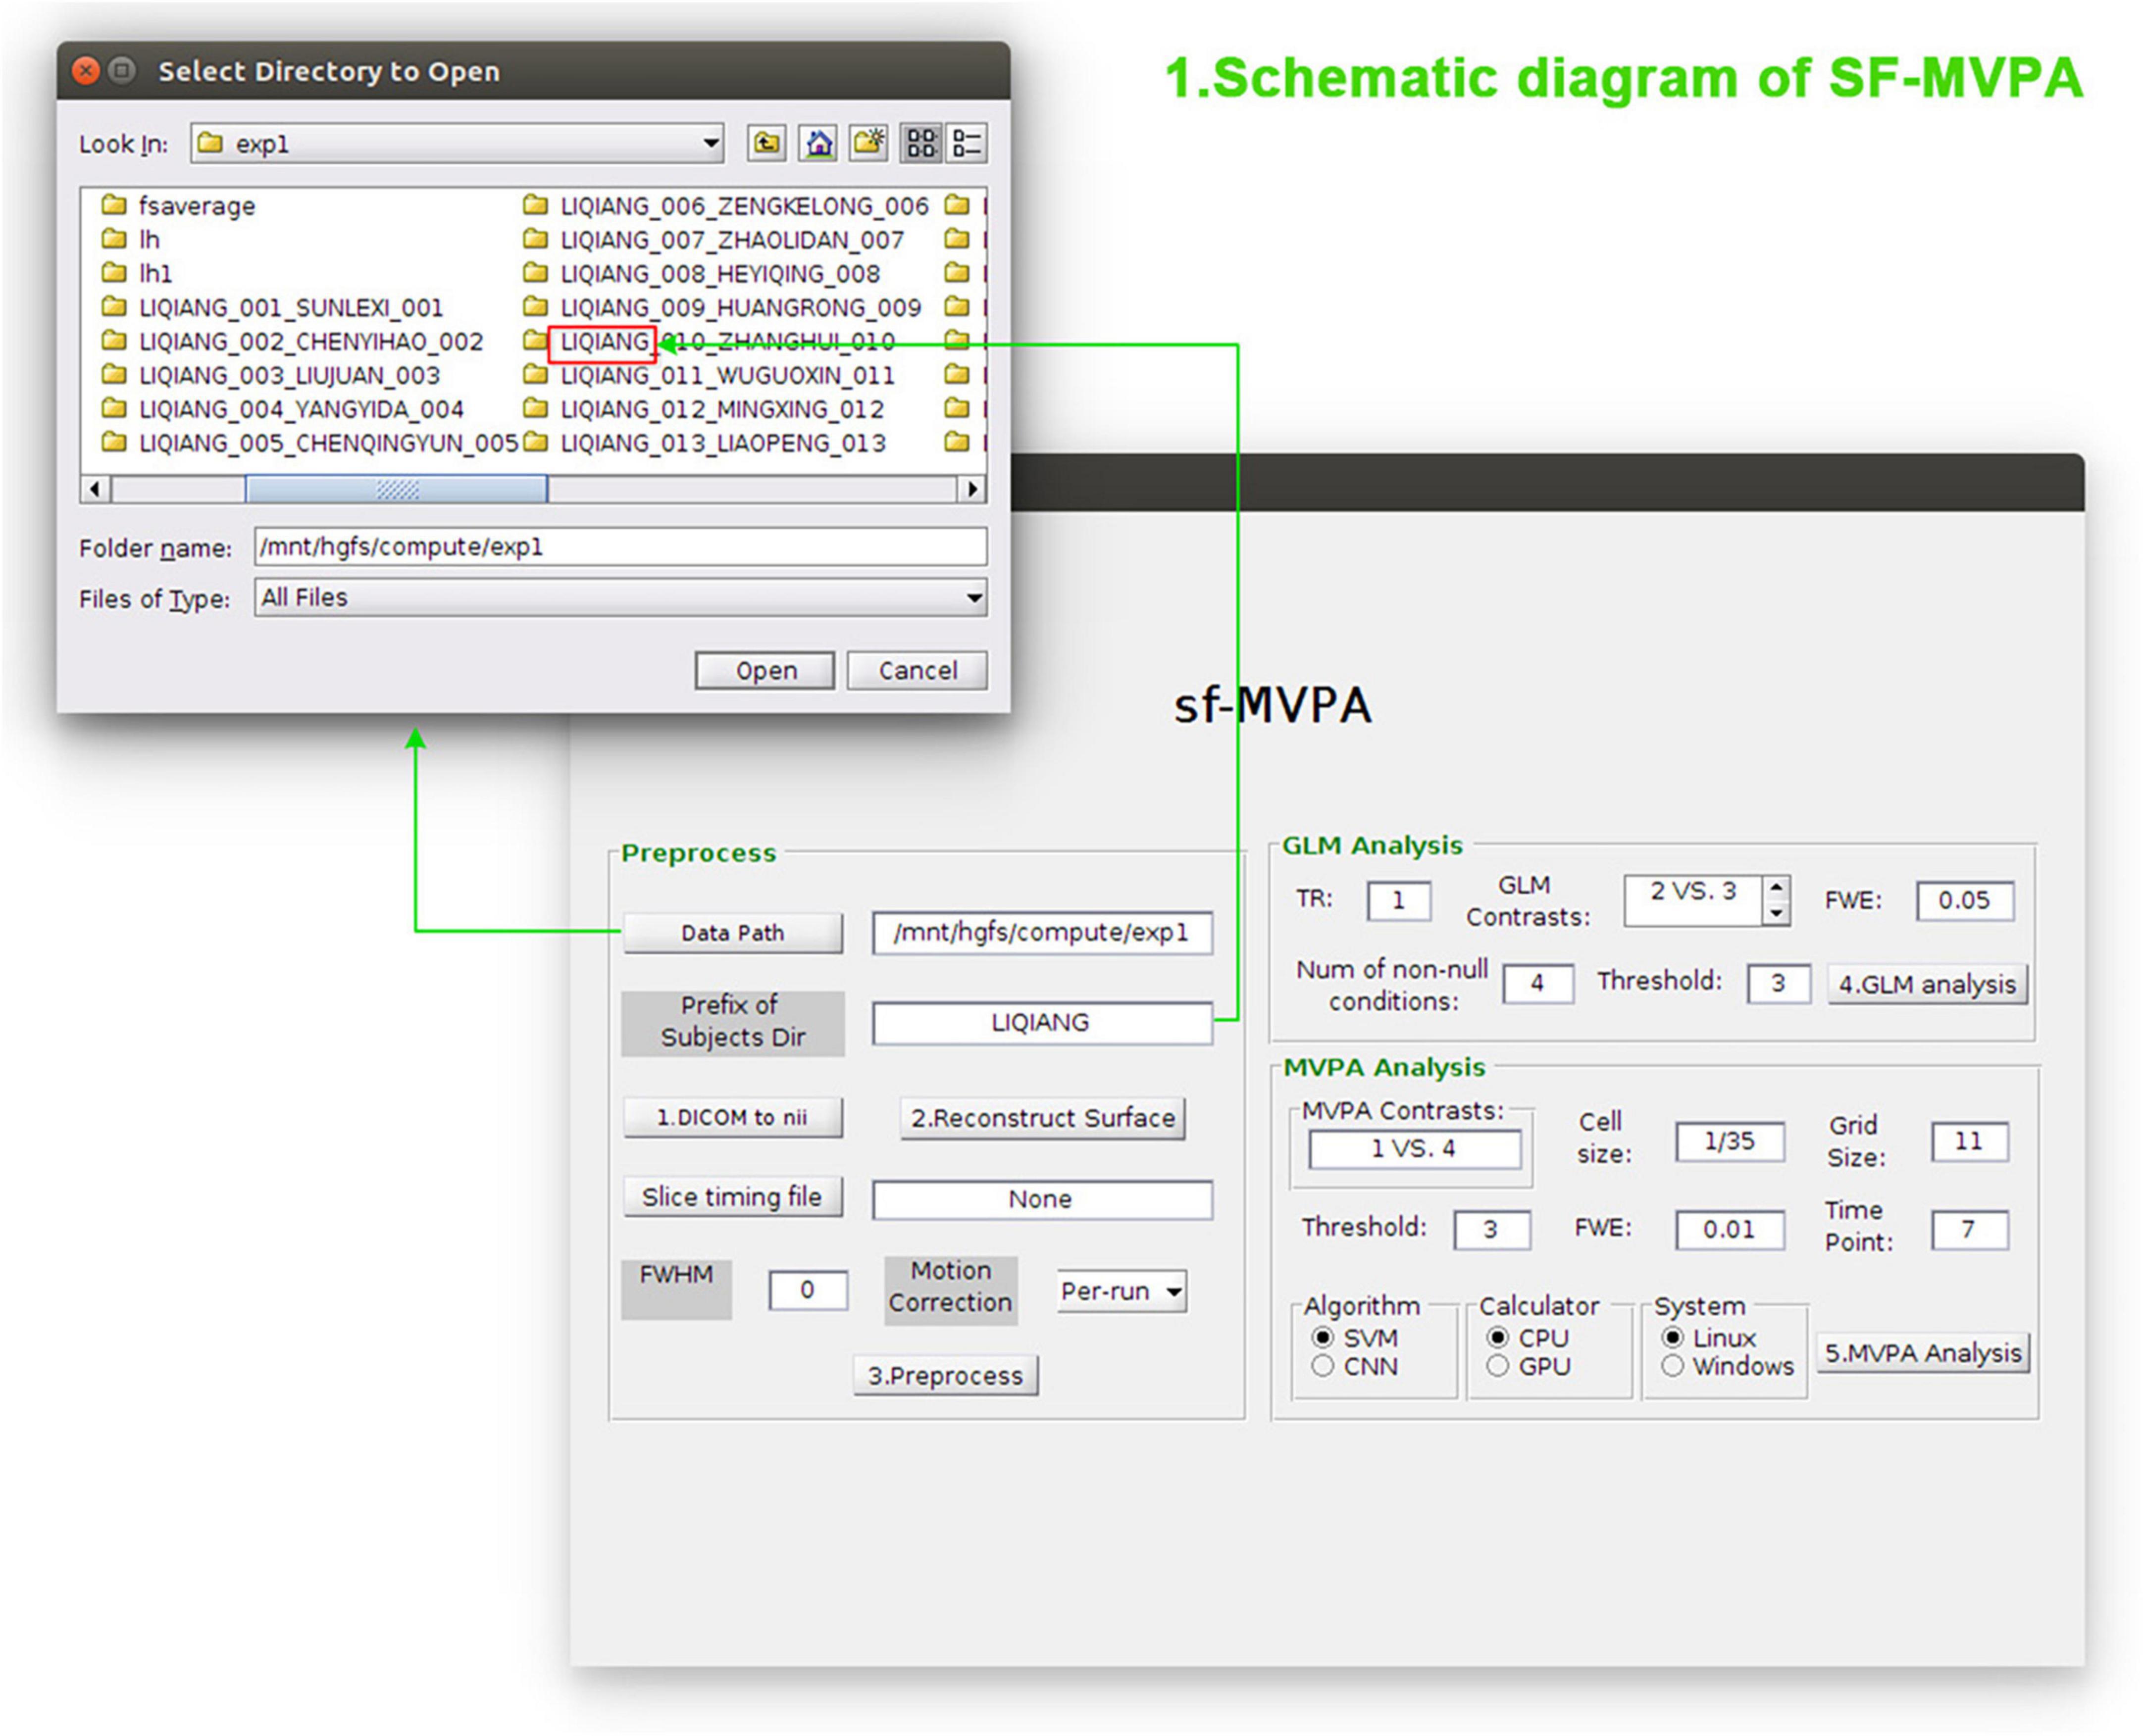Click the MVPA FWE 0.01 field
The image size is (2143, 1736).
click(1730, 1230)
